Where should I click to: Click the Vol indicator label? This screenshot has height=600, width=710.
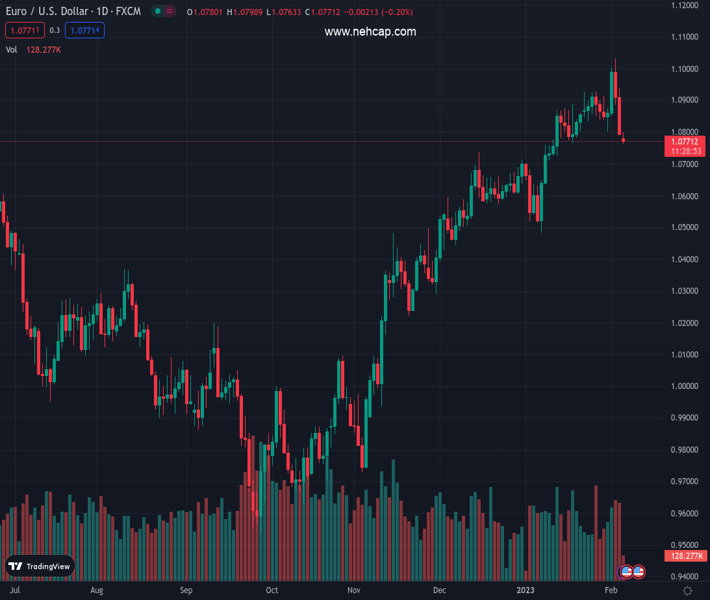[x=11, y=50]
